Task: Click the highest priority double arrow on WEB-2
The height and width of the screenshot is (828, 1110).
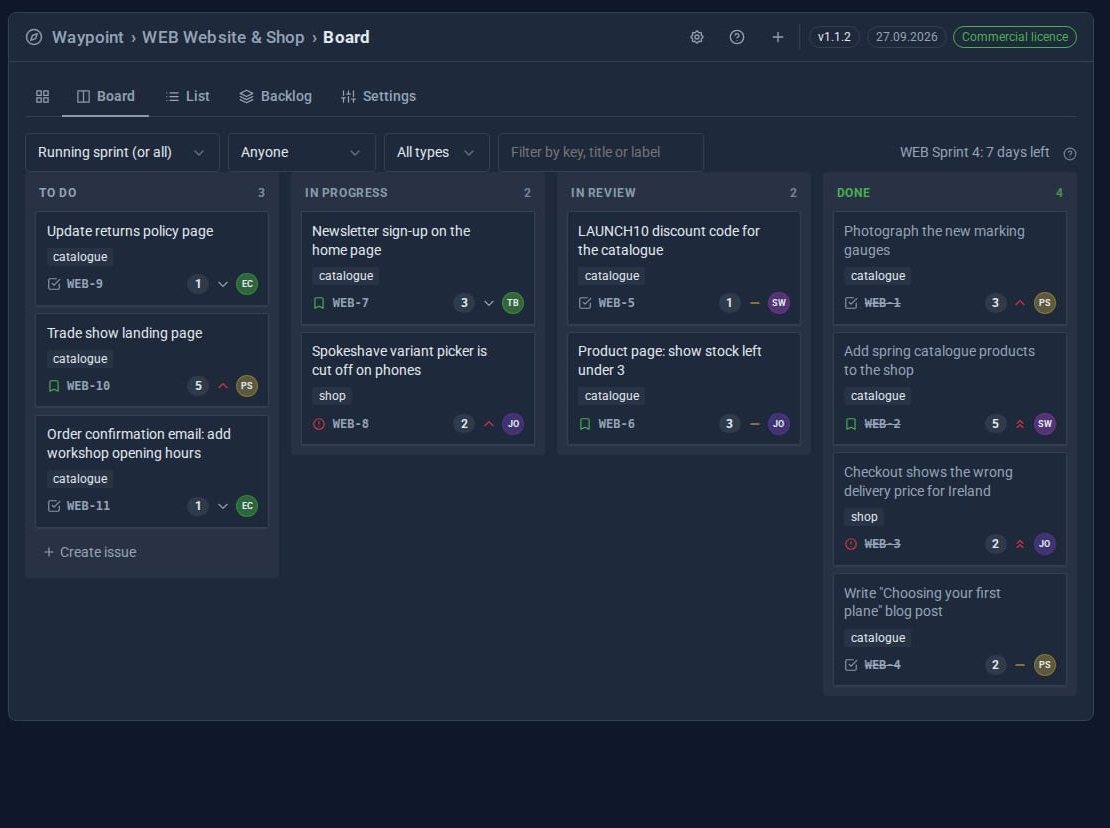Action: point(1020,424)
